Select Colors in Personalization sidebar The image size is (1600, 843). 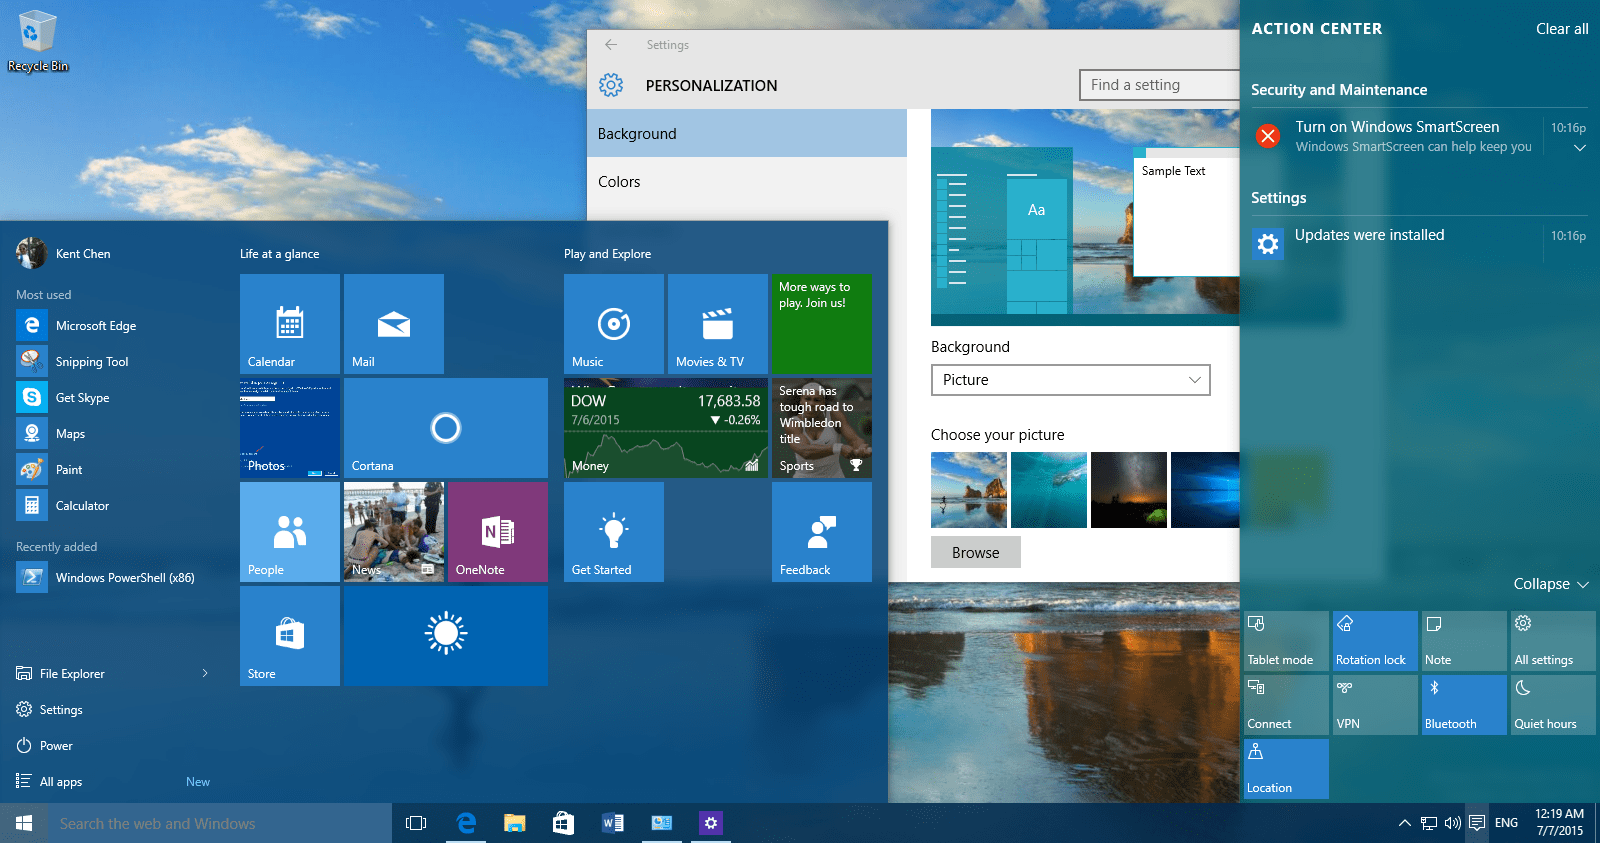(x=619, y=182)
